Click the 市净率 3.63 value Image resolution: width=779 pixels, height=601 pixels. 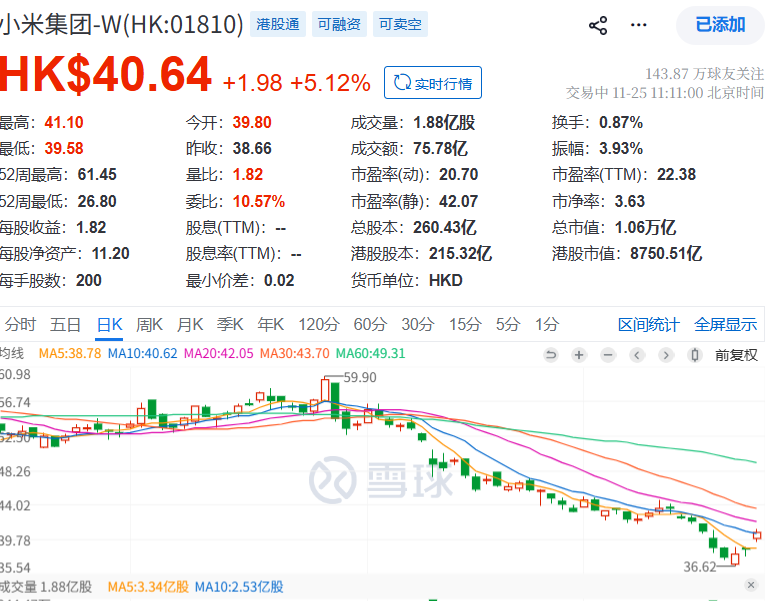click(x=629, y=201)
